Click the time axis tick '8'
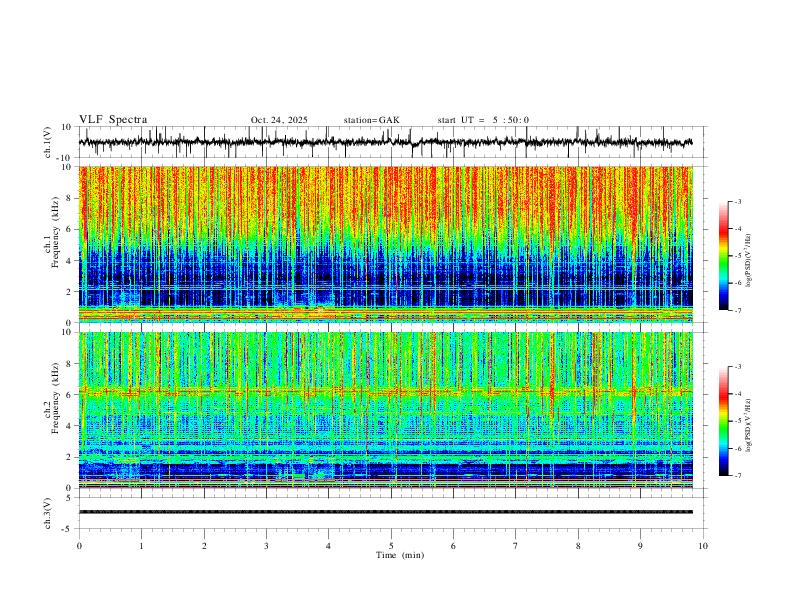Viewport: 792px width, 612px height. point(578,546)
